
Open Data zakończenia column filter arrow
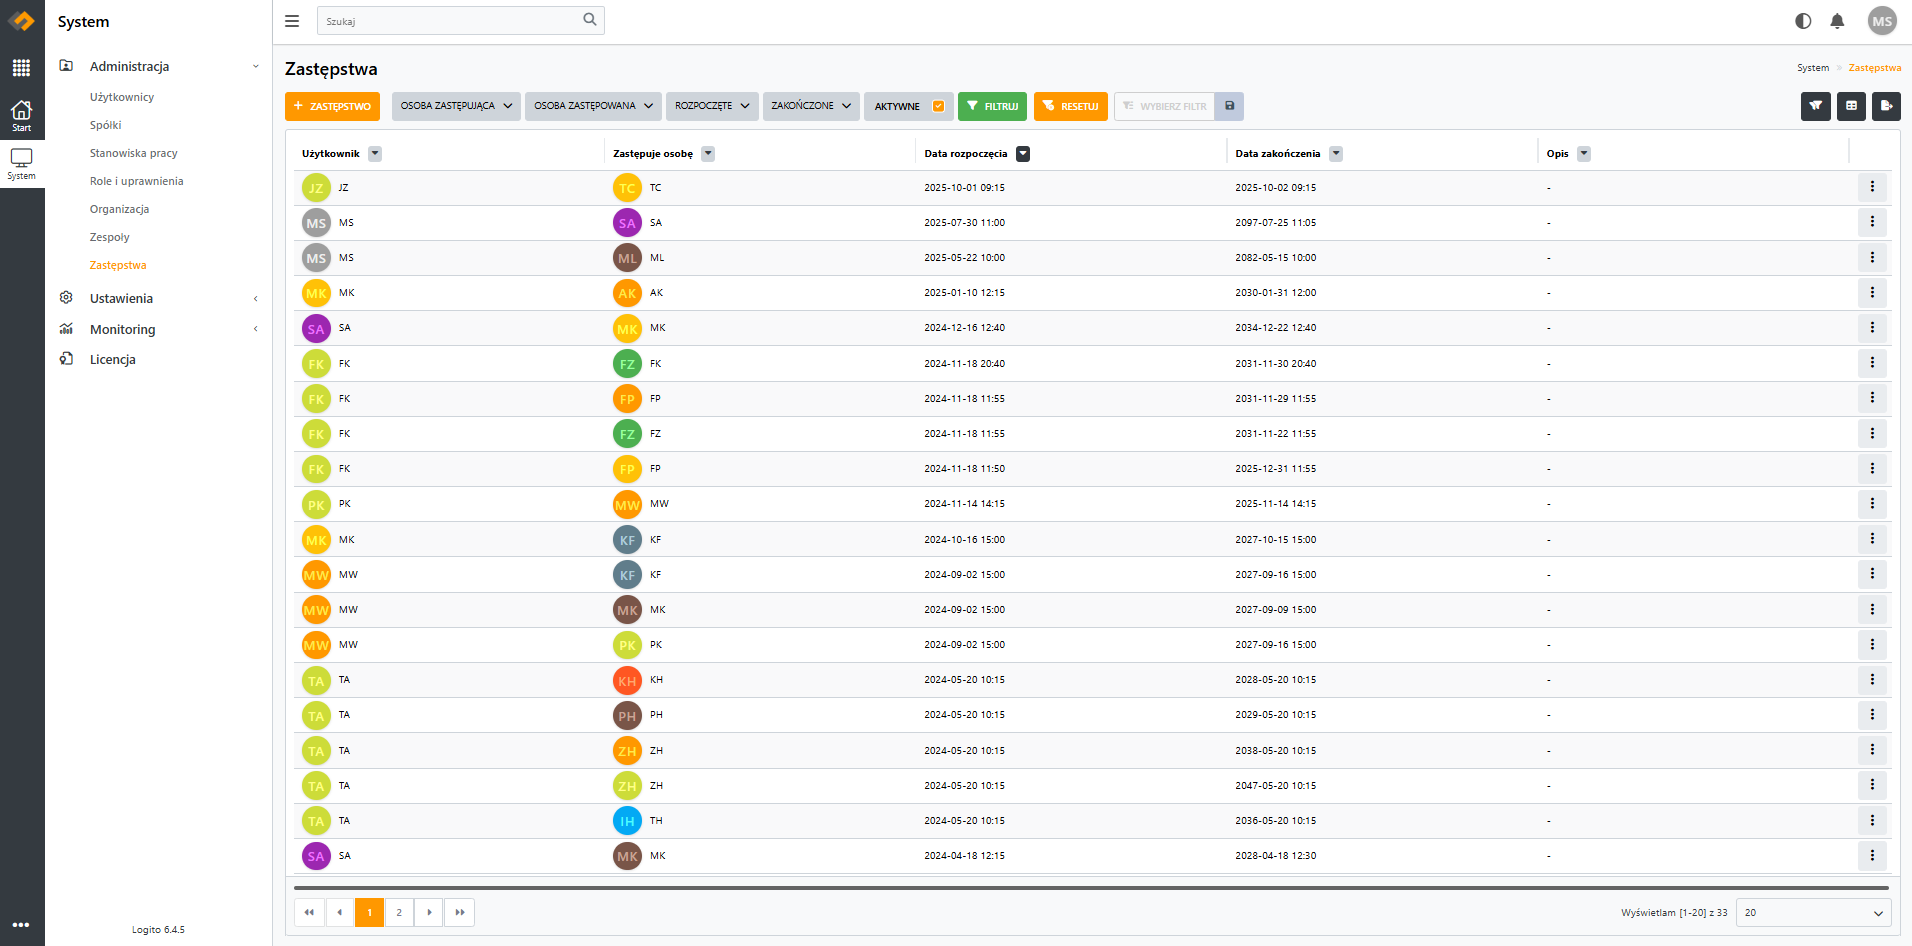(x=1336, y=153)
